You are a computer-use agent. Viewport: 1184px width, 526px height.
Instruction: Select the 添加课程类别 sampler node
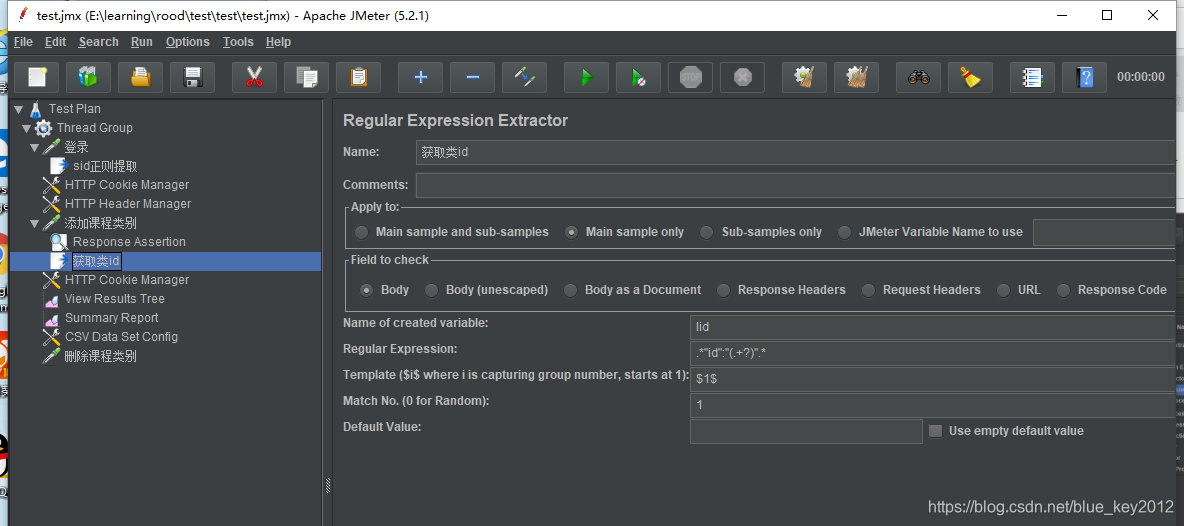pos(100,223)
